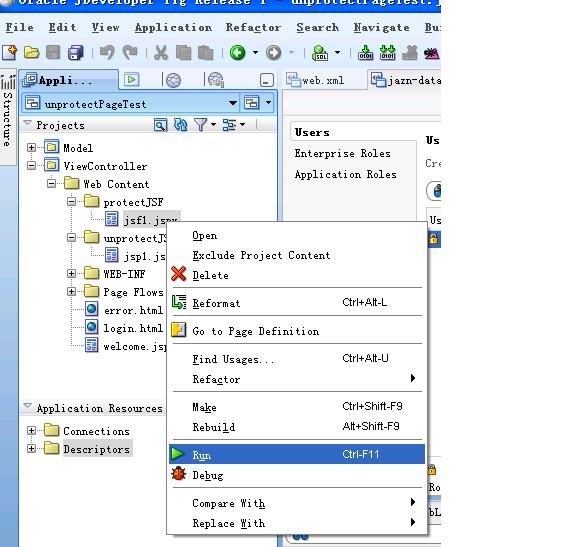Click the Cancel build toolbar icon
This screenshot has width=587, height=547.
pos(410,52)
